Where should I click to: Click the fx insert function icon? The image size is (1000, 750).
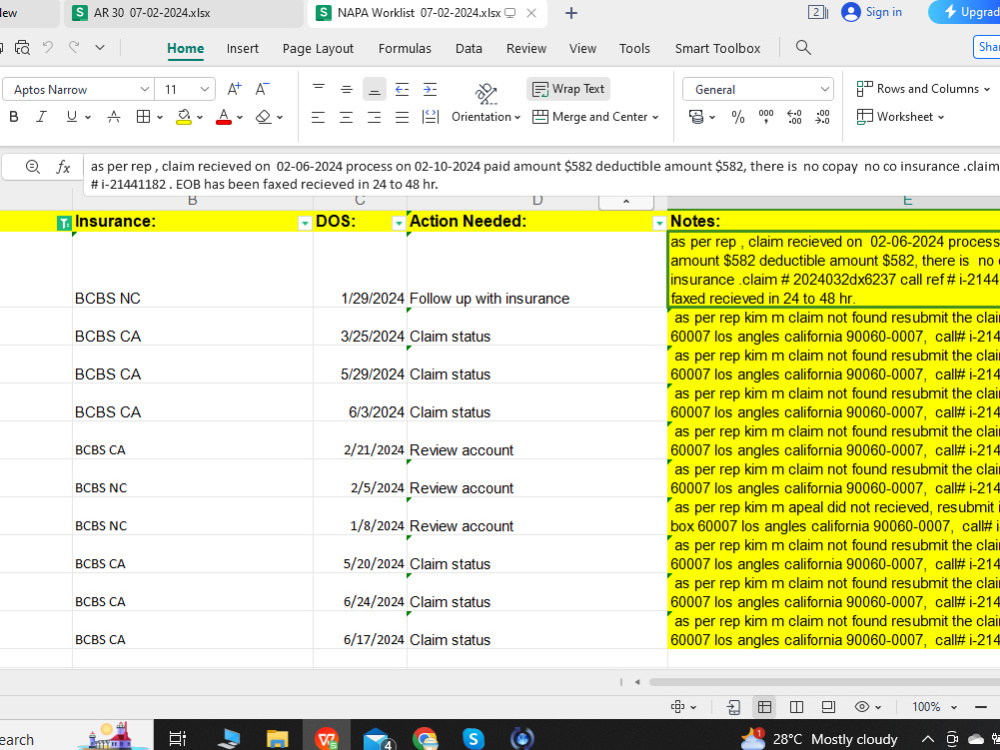pyautogui.click(x=63, y=167)
